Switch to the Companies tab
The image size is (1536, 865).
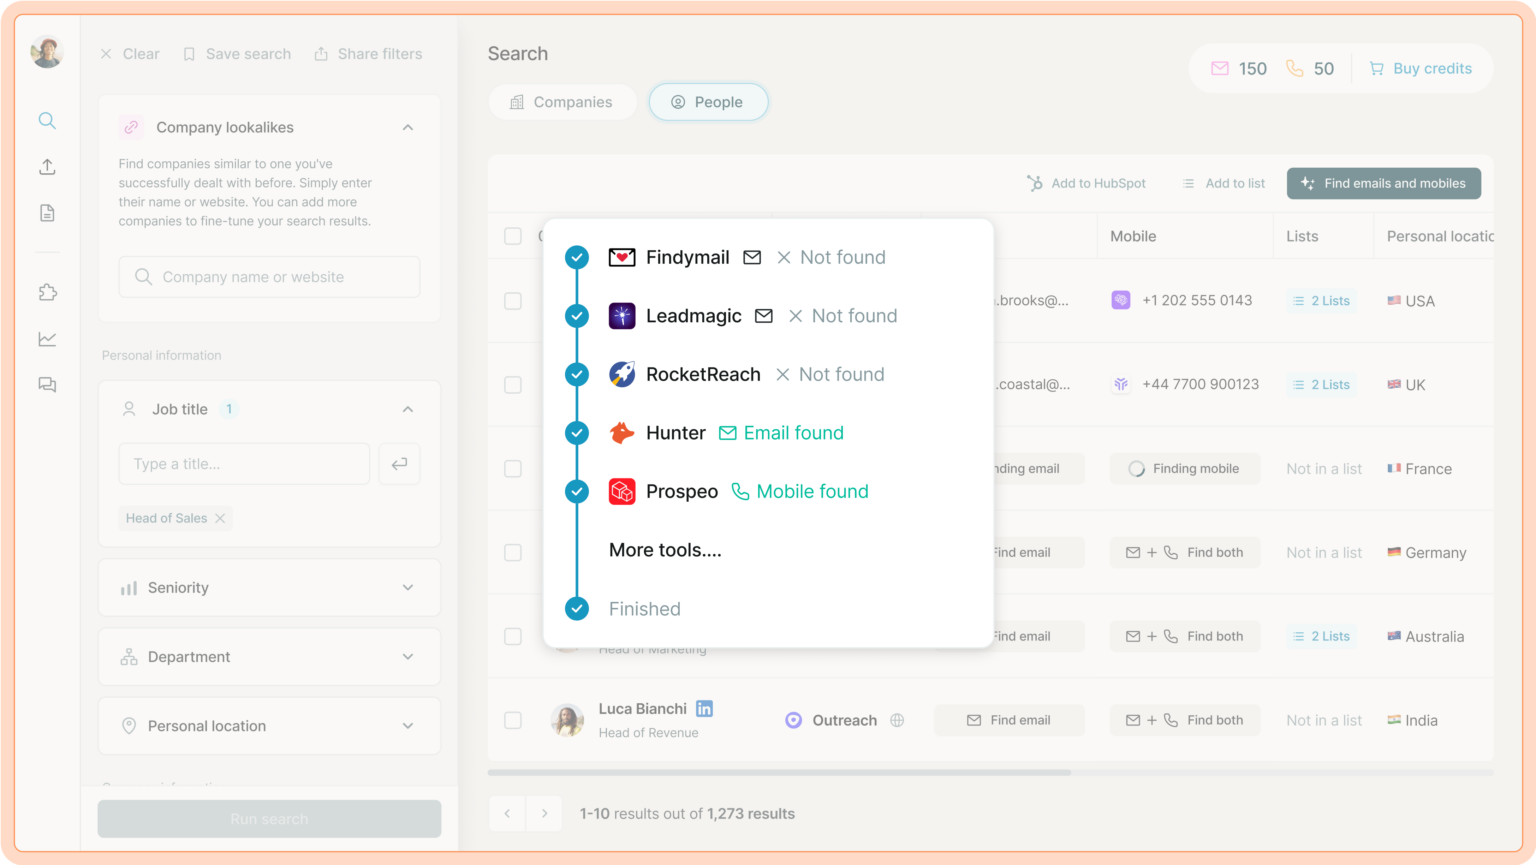tap(562, 101)
